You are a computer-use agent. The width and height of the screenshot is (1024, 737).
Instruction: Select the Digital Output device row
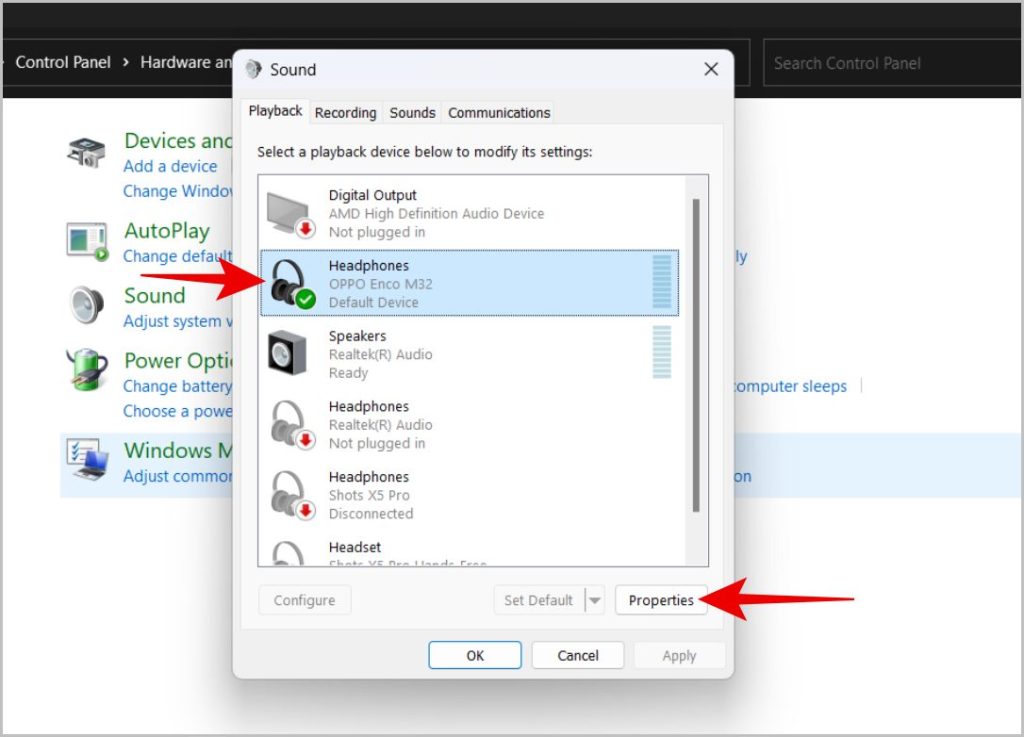click(x=470, y=213)
